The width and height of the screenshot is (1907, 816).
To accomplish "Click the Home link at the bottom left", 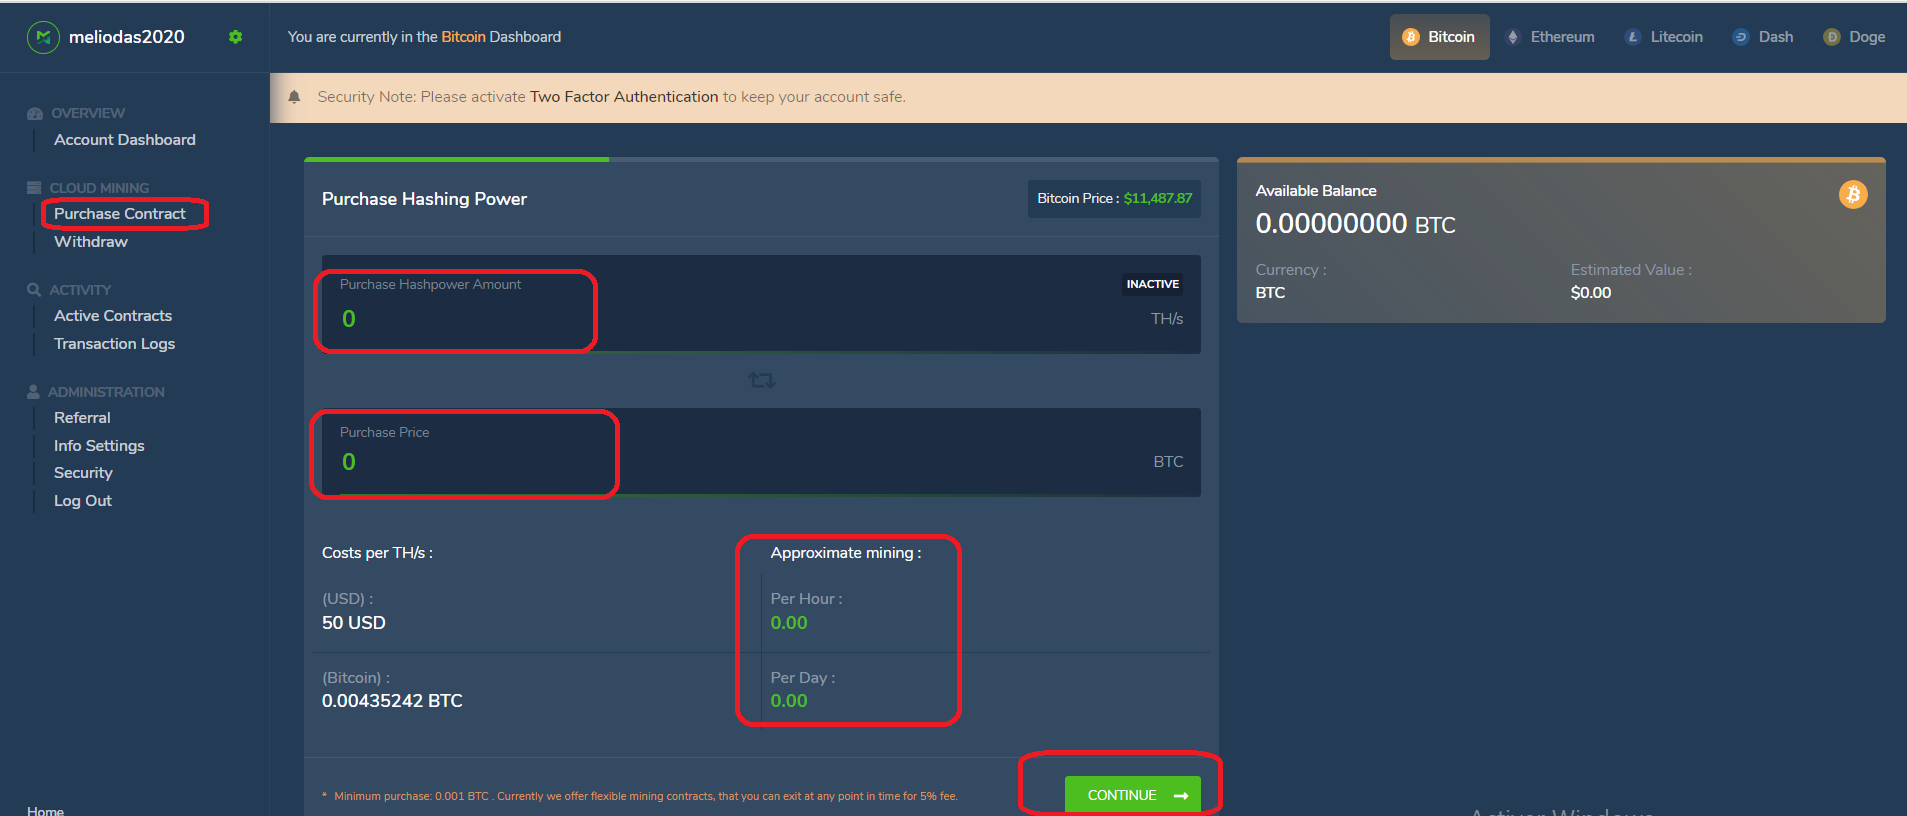I will tap(45, 810).
